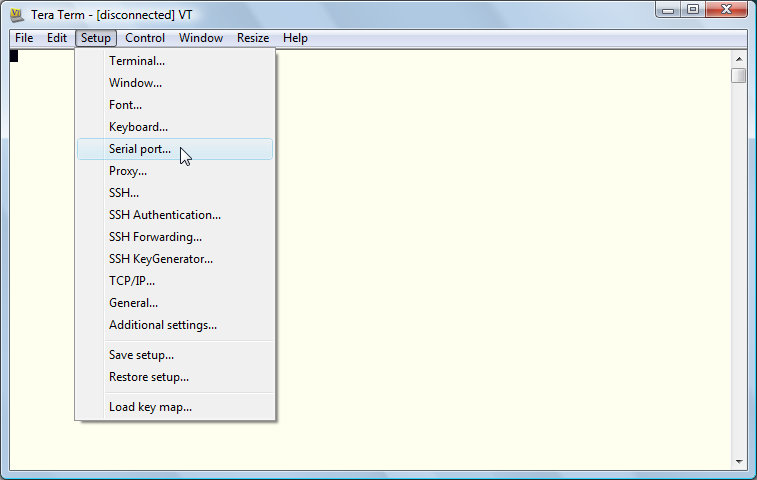Open Keyboard... setup option
This screenshot has height=480, width=757.
tap(138, 127)
